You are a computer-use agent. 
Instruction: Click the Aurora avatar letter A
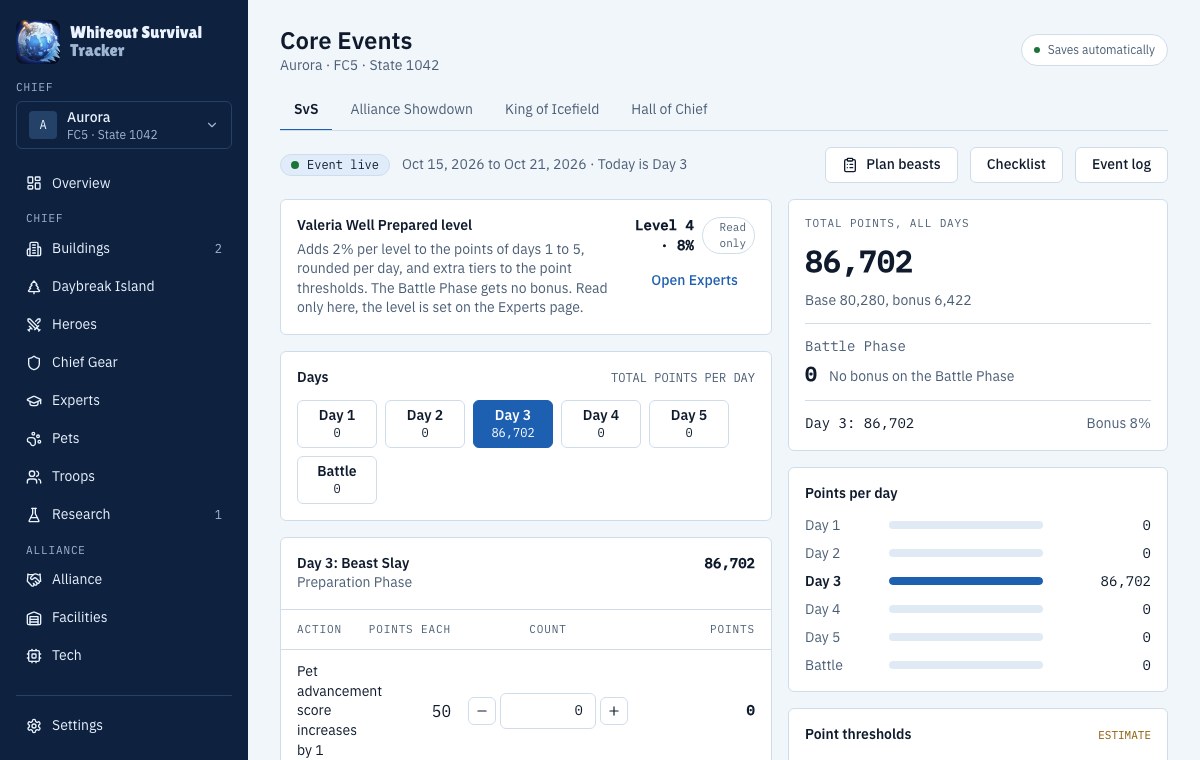pyautogui.click(x=43, y=125)
